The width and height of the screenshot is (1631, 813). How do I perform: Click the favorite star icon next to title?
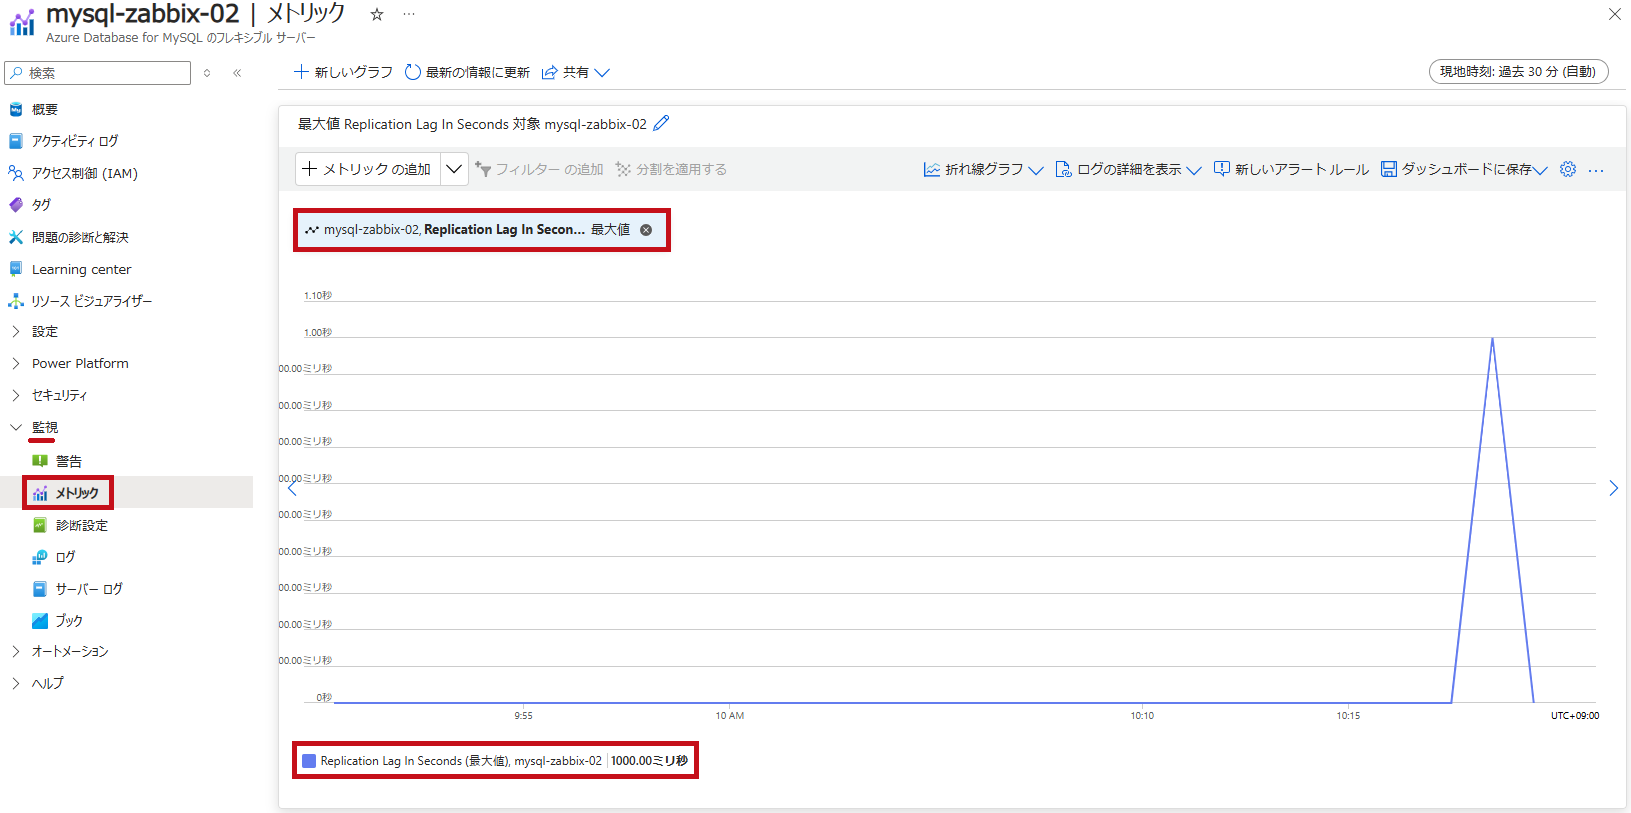(x=377, y=15)
